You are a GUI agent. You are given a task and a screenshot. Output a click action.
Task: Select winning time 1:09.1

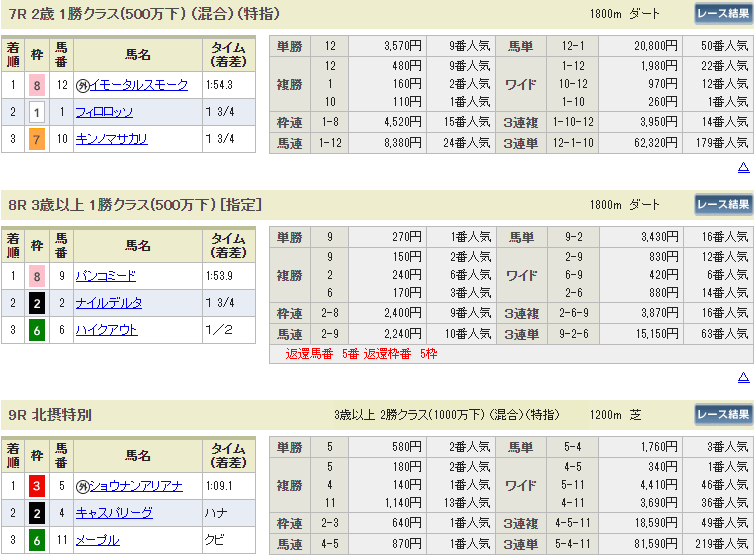pos(219,486)
